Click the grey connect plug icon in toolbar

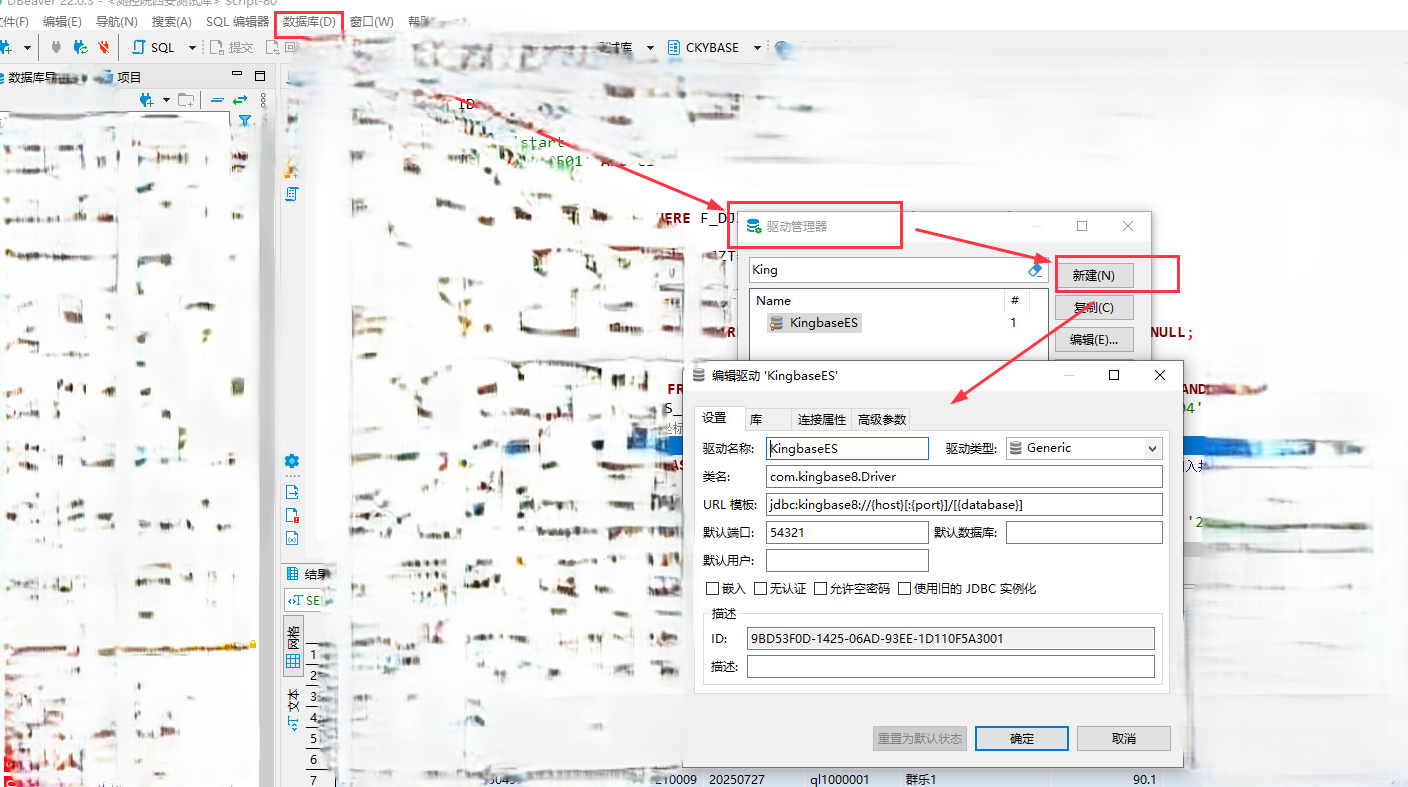tap(56, 47)
